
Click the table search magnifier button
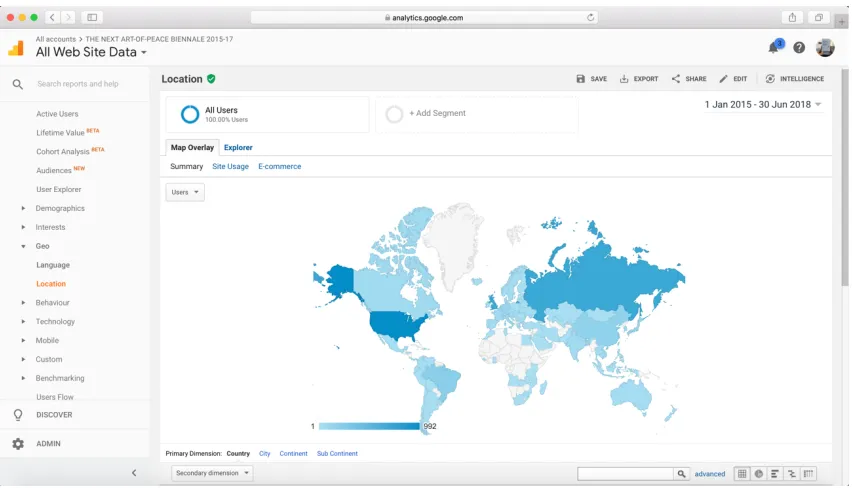pos(681,474)
